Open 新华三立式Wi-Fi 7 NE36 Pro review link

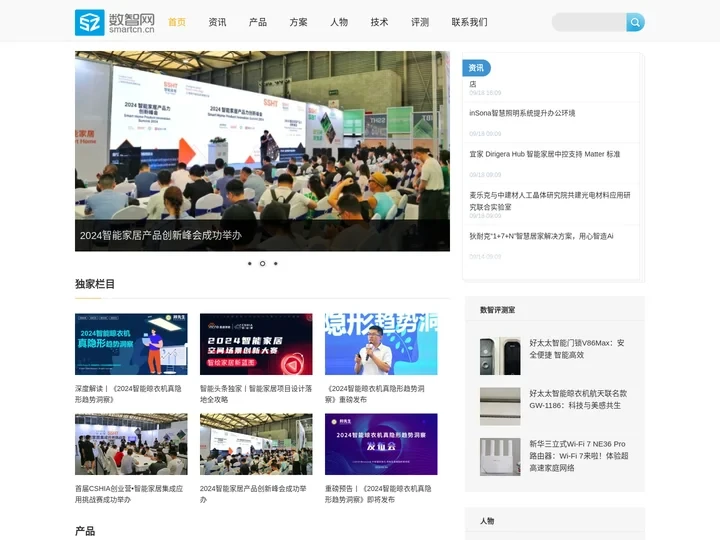click(x=579, y=456)
